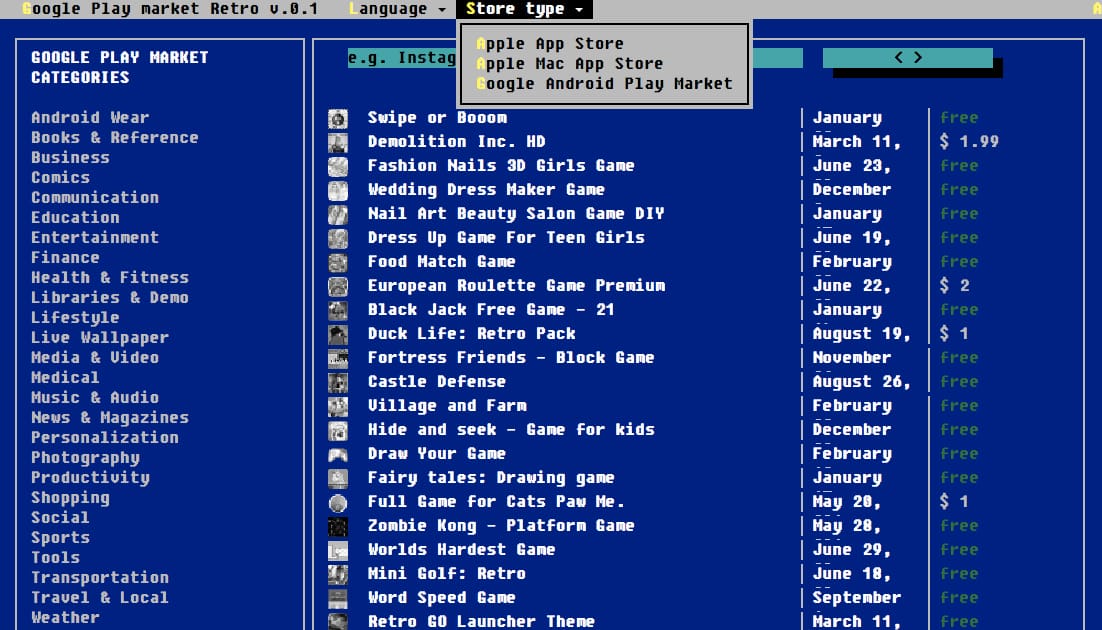
Task: Click the Zombie Kong app icon
Action: (x=338, y=526)
